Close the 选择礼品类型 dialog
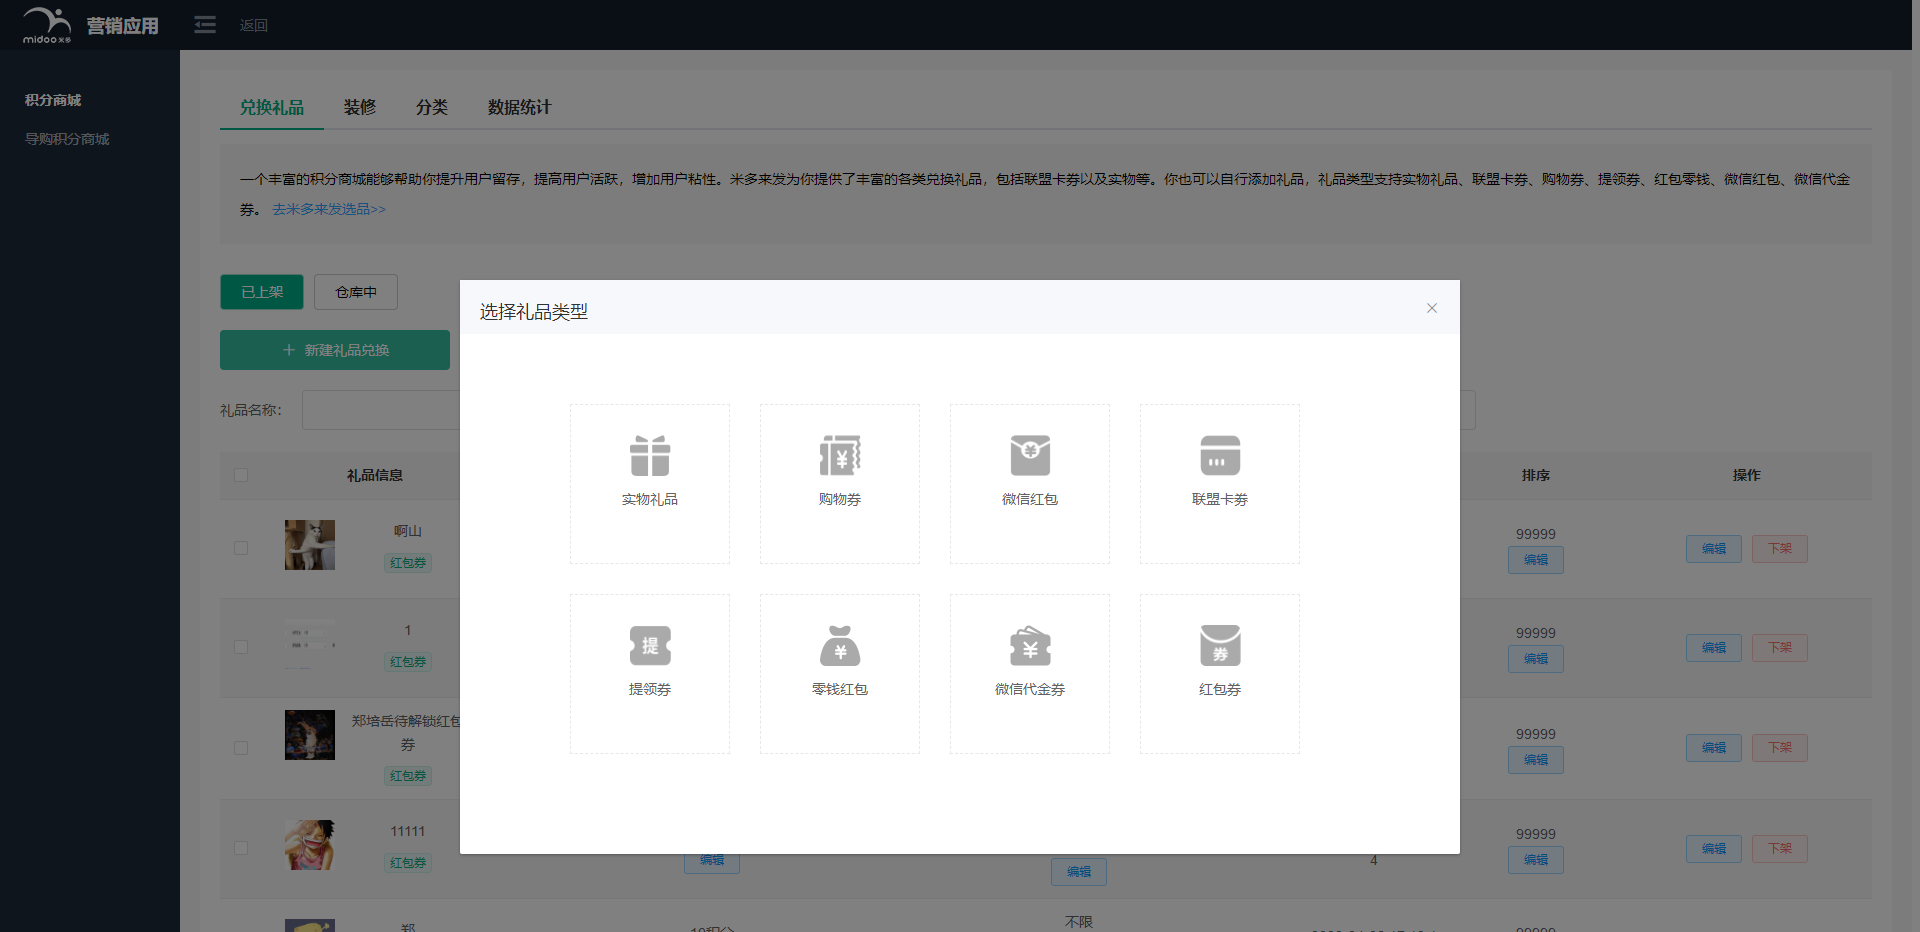Image resolution: width=1920 pixels, height=932 pixels. pos(1432,308)
